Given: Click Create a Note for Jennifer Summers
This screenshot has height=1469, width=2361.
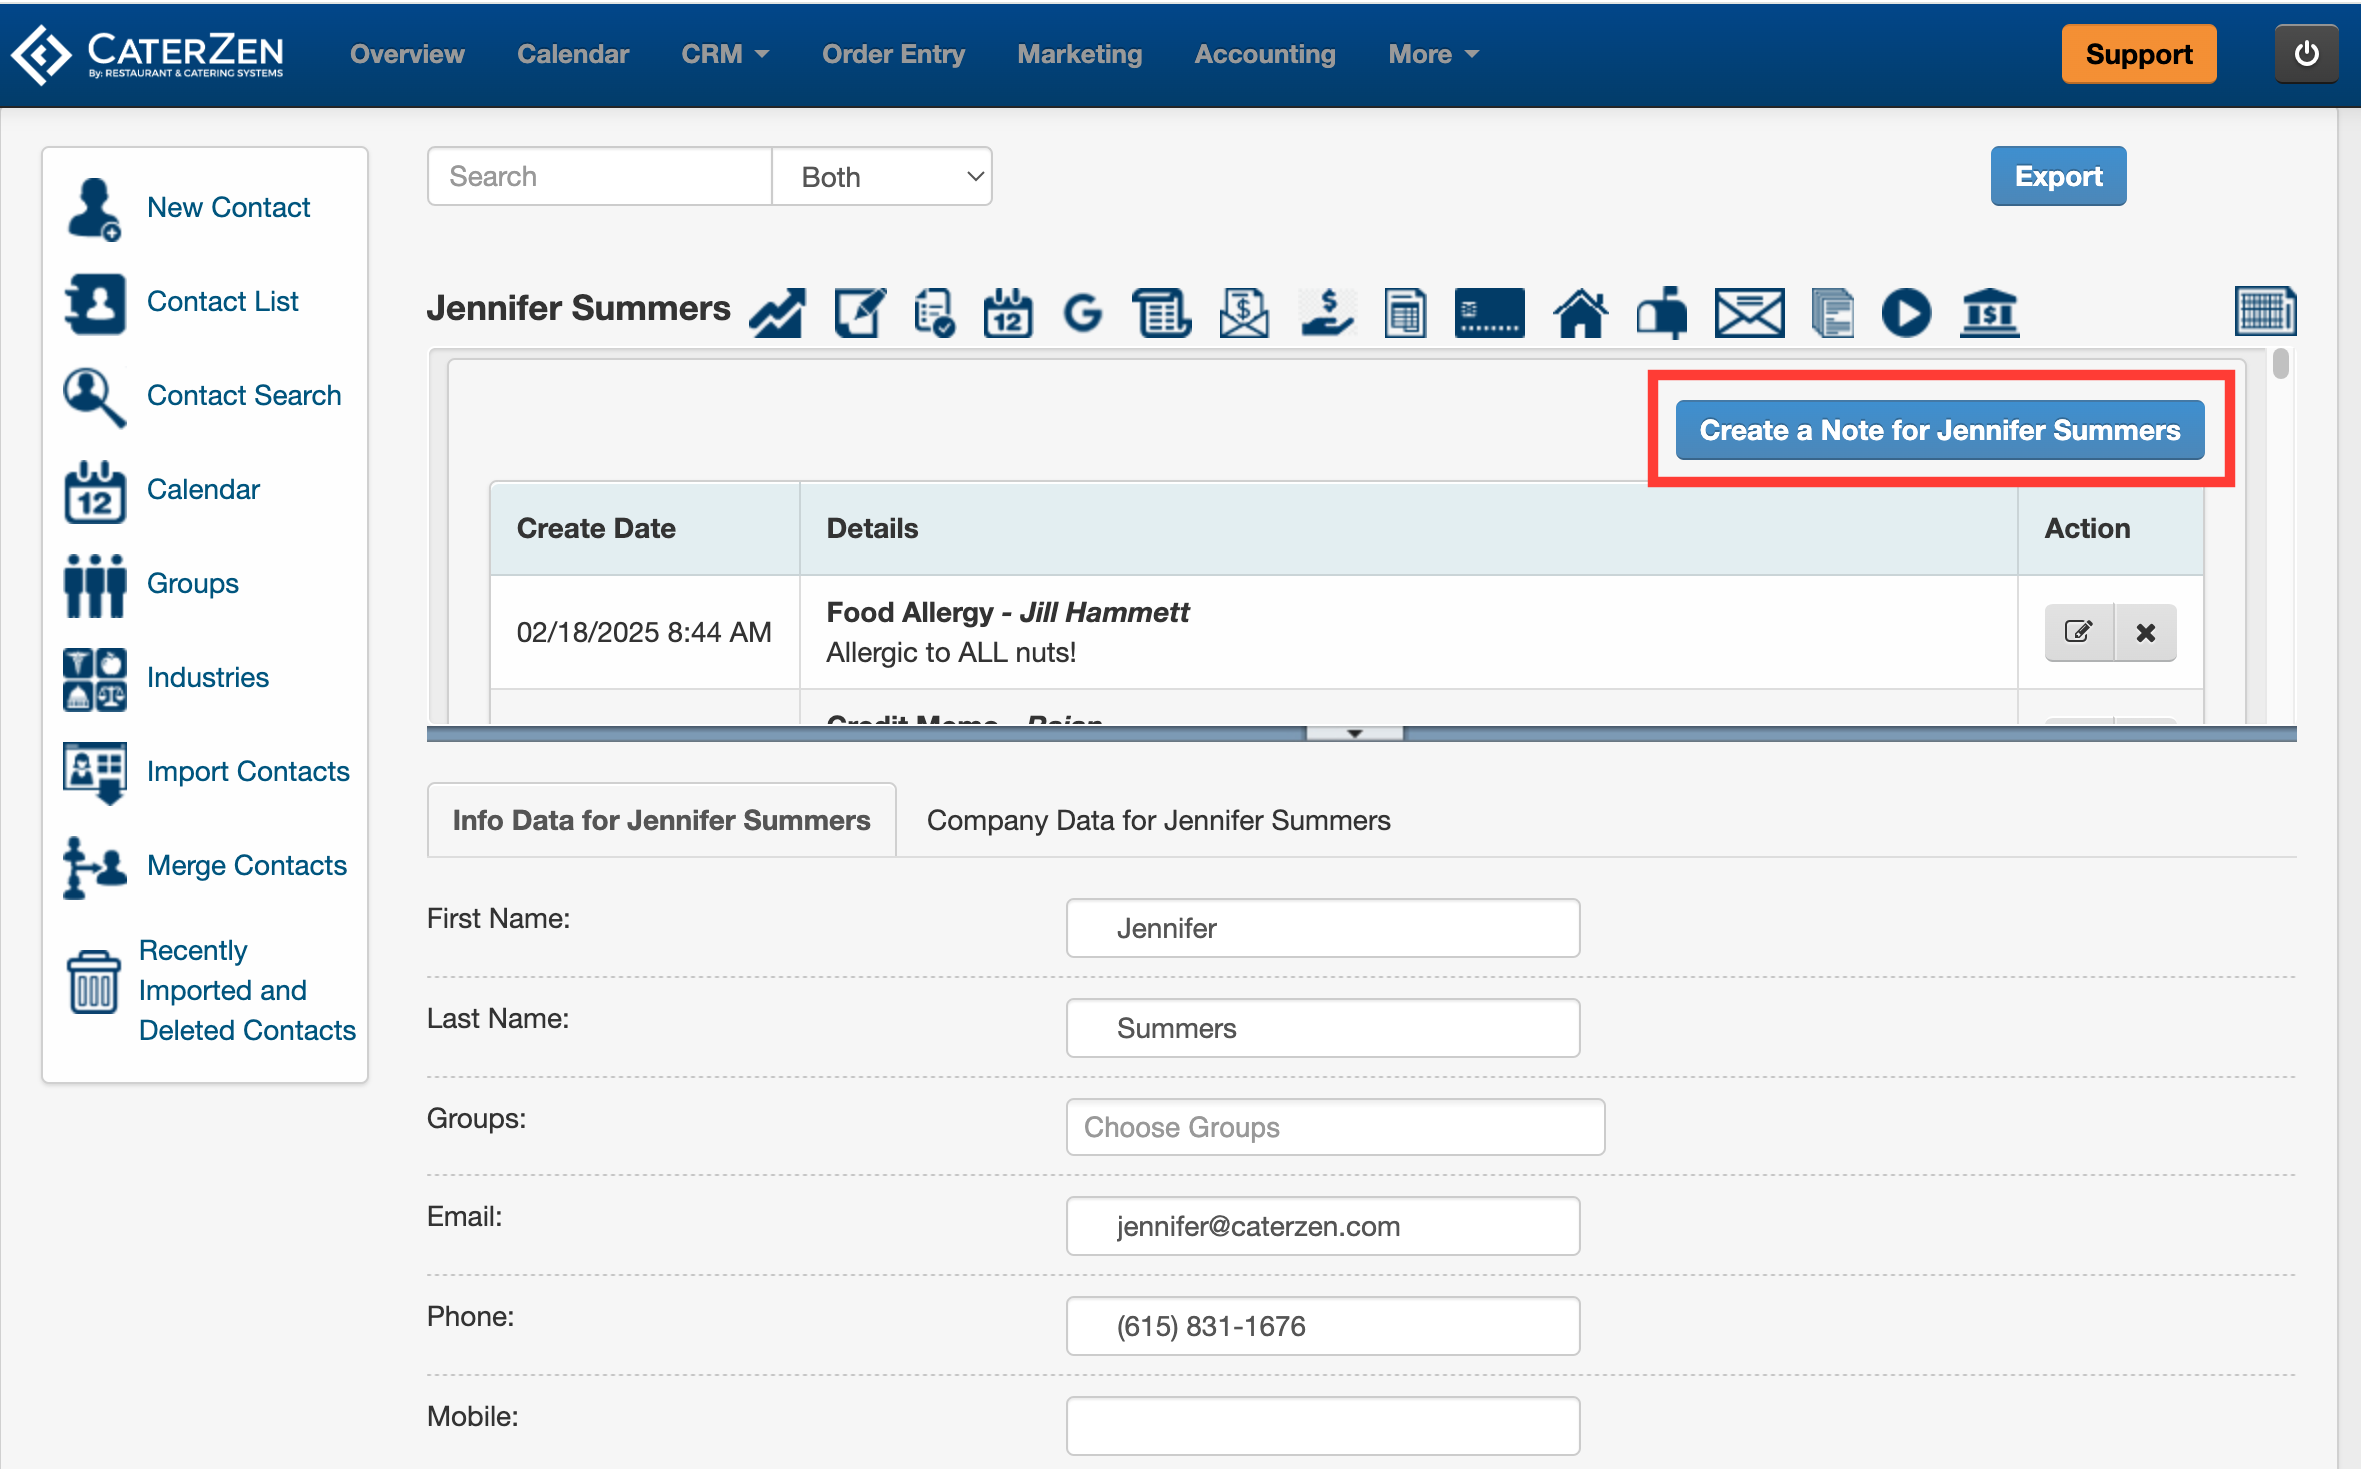Looking at the screenshot, I should [x=1939, y=430].
